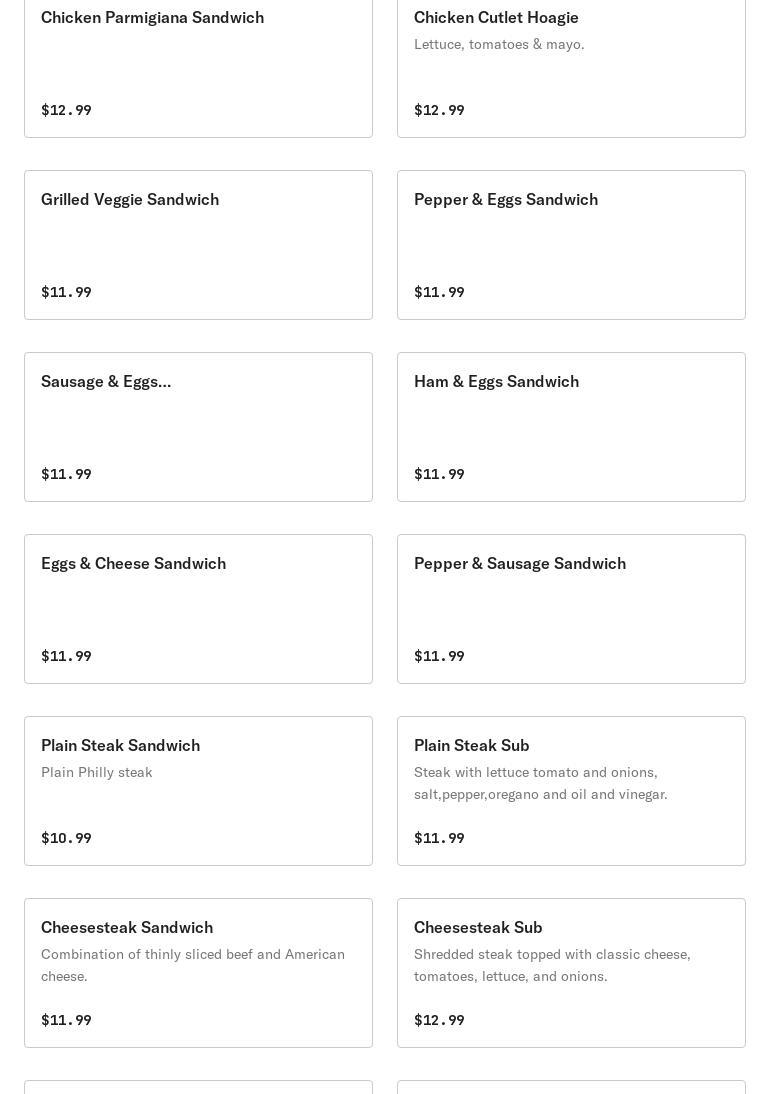Click the $10.99 Plain Steak Sandwich price
770x1094 pixels.
tap(66, 838)
